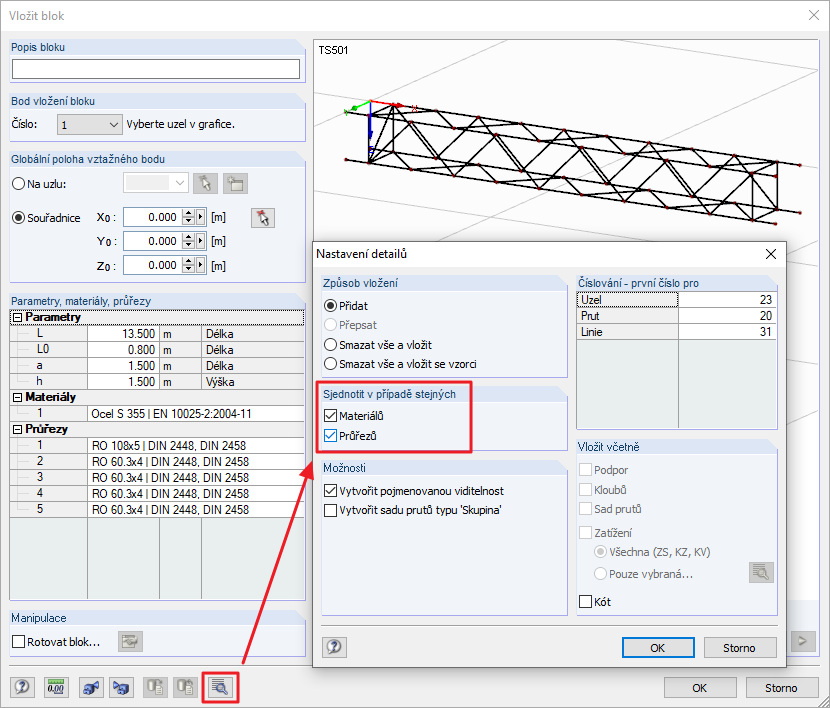Close the Vložit blok window
Image resolution: width=830 pixels, height=708 pixels.
[x=814, y=15]
